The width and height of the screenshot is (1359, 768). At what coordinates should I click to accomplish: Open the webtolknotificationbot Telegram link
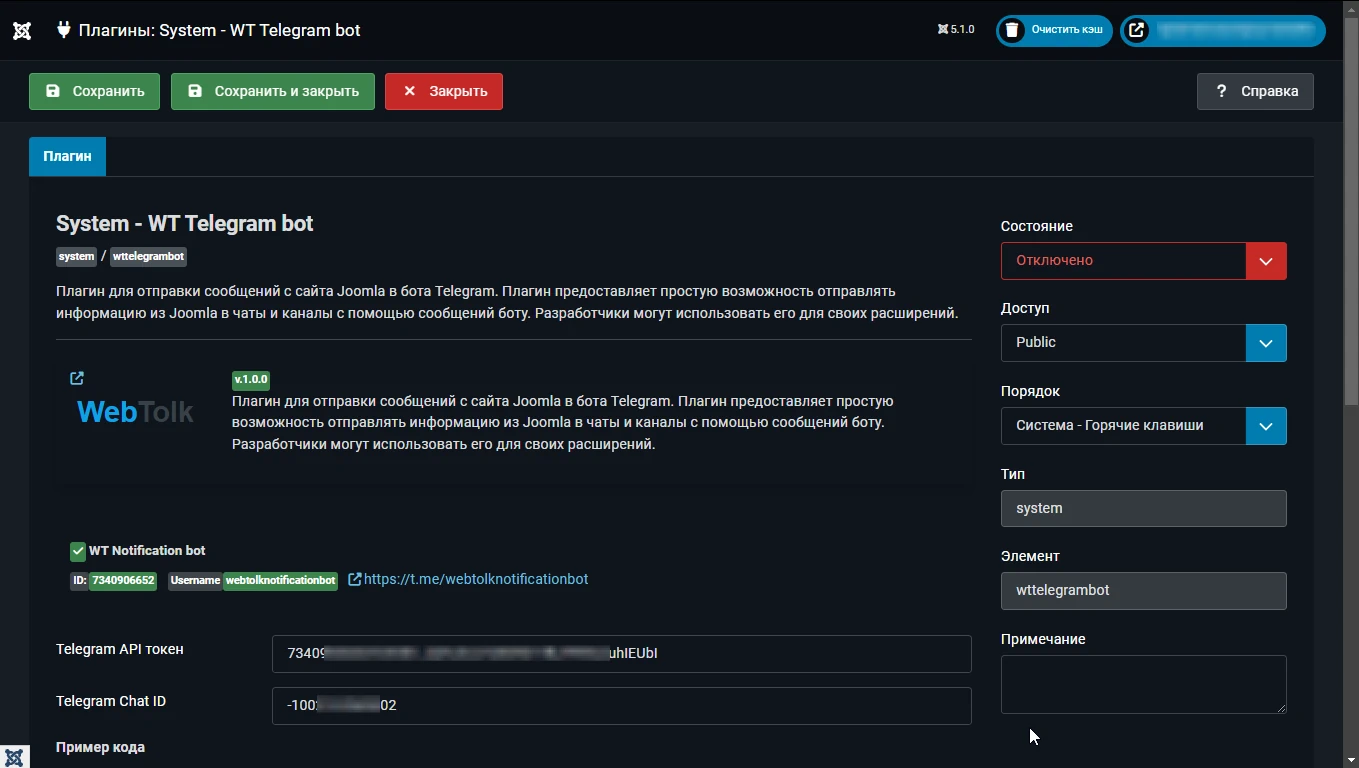coord(477,578)
